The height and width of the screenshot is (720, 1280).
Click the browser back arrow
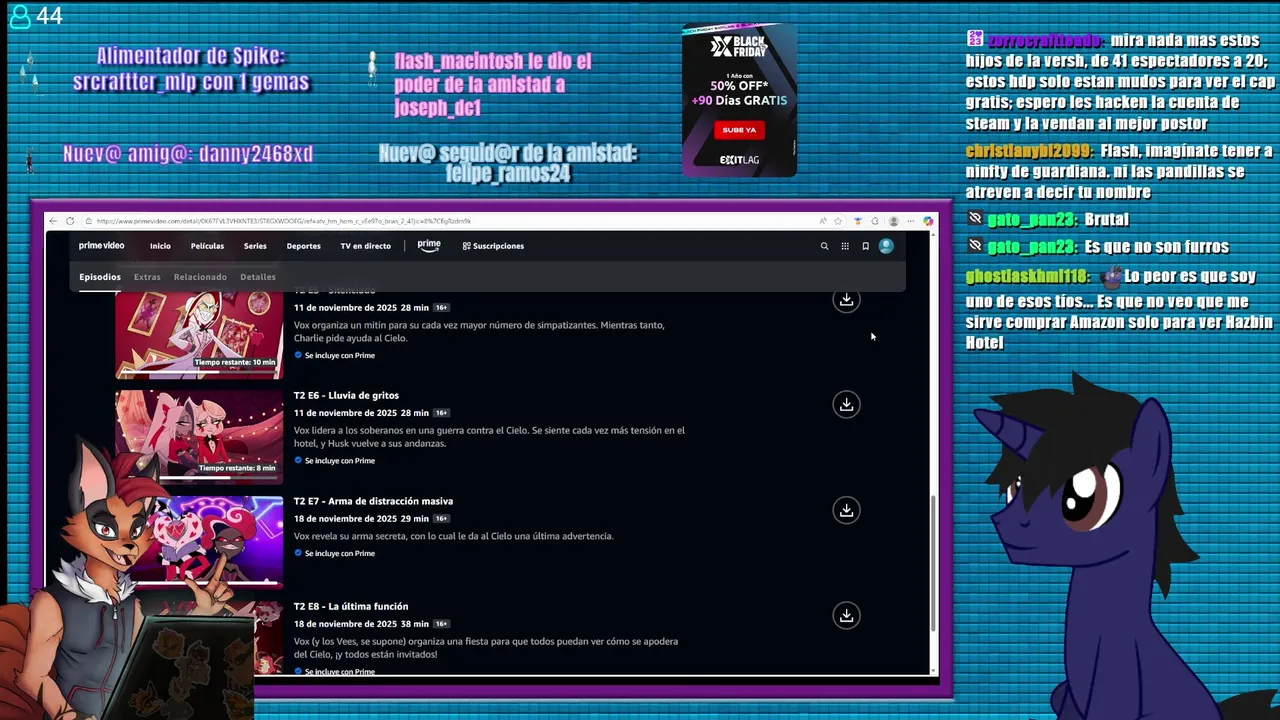pos(54,221)
